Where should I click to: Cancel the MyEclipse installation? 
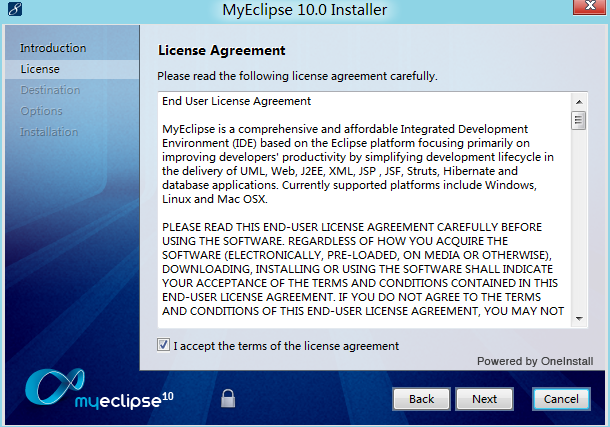pyautogui.click(x=561, y=399)
